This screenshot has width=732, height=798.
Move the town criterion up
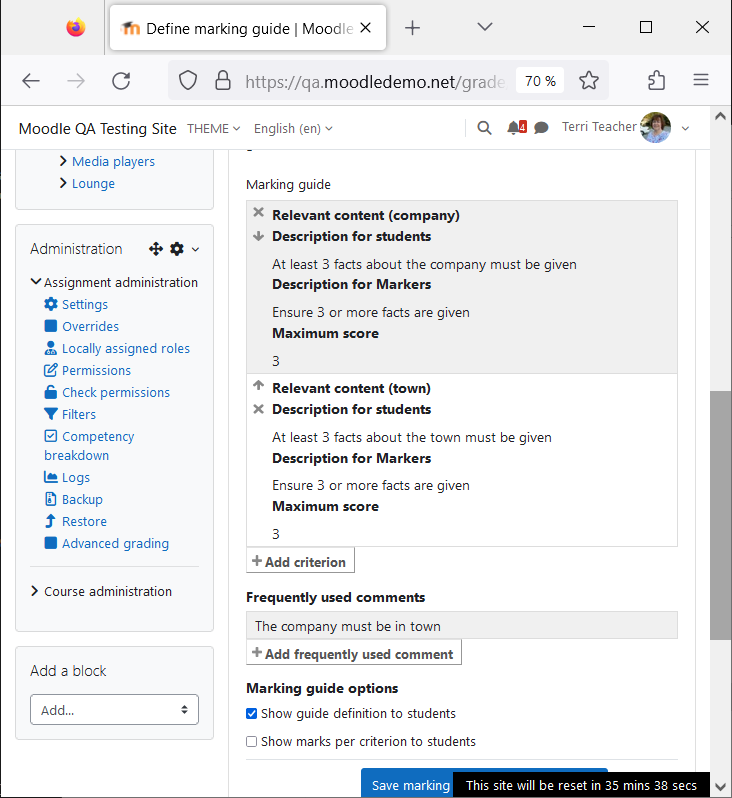pyautogui.click(x=259, y=386)
